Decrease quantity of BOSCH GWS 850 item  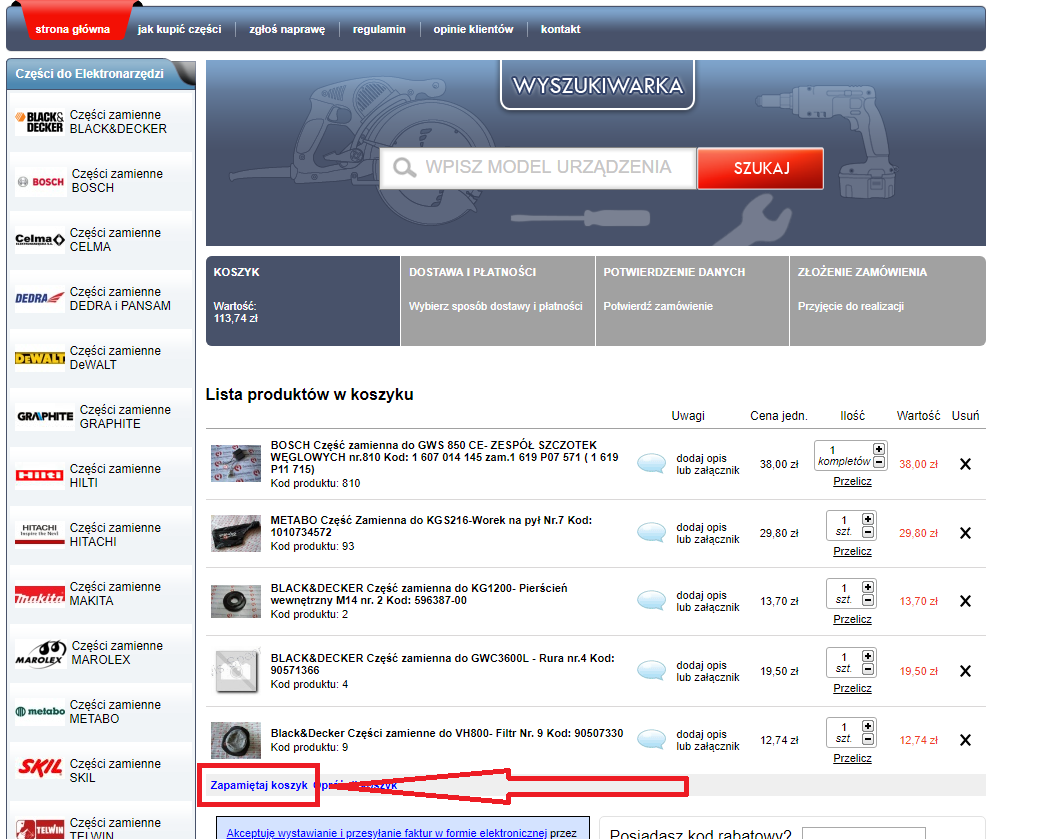pyautogui.click(x=879, y=462)
